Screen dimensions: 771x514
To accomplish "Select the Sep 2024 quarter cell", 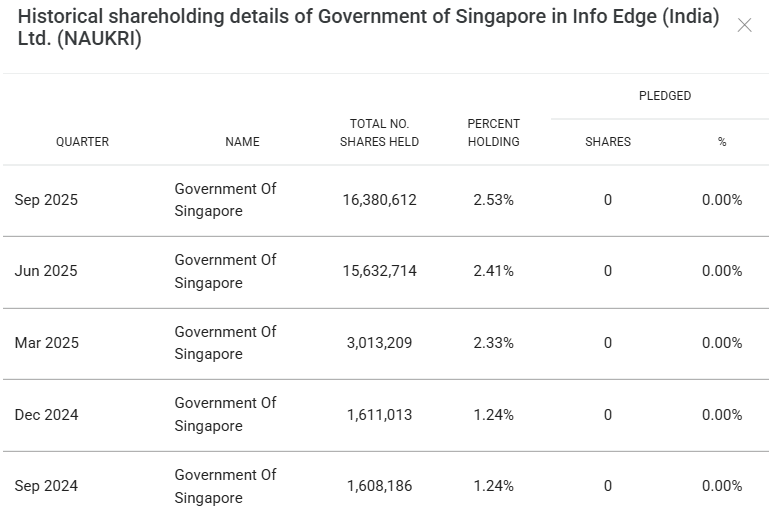I will 46,486.
